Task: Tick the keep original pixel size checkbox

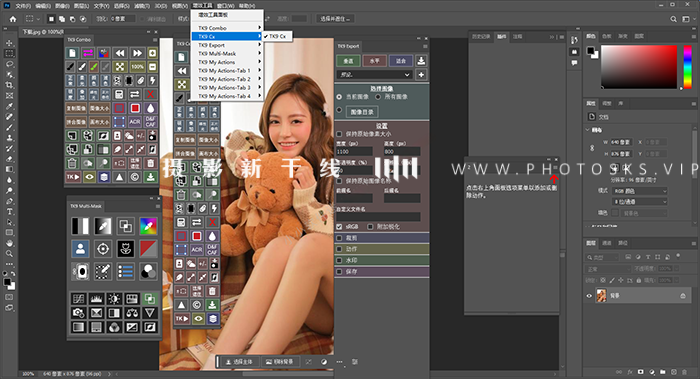Action: (x=339, y=134)
